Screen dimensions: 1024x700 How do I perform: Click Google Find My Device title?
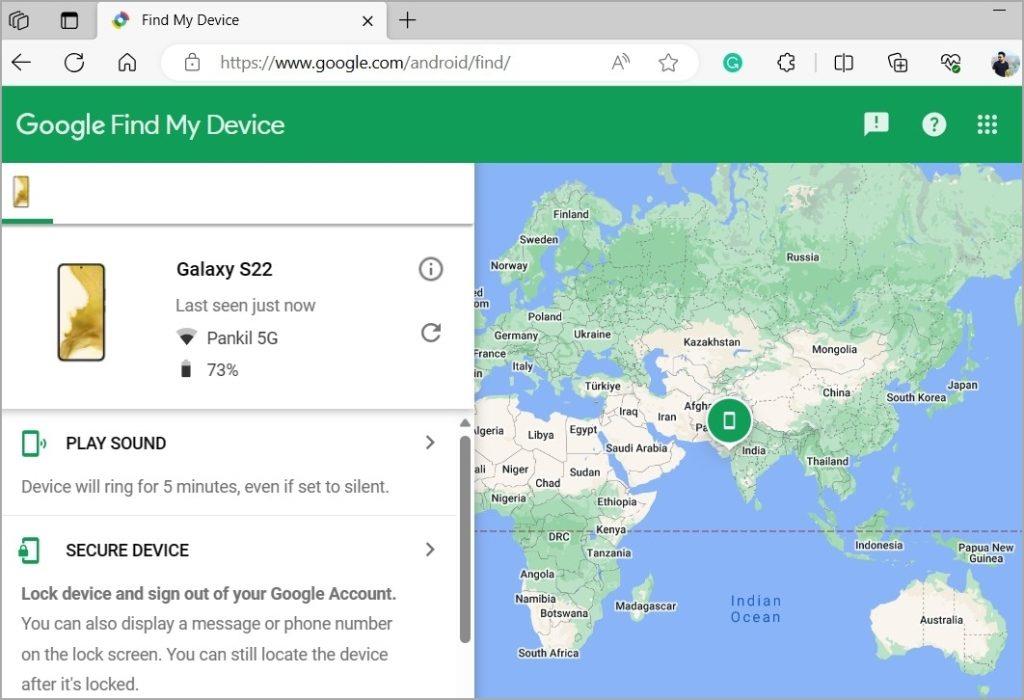[150, 125]
